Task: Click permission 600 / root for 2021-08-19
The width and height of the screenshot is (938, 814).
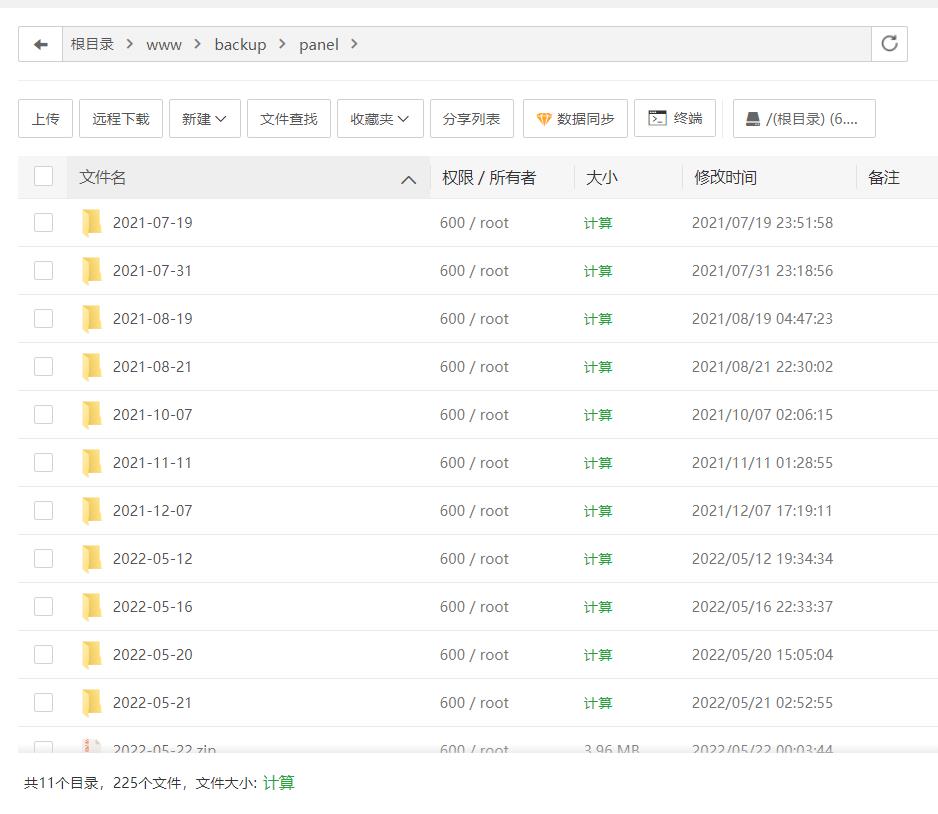Action: click(x=474, y=319)
